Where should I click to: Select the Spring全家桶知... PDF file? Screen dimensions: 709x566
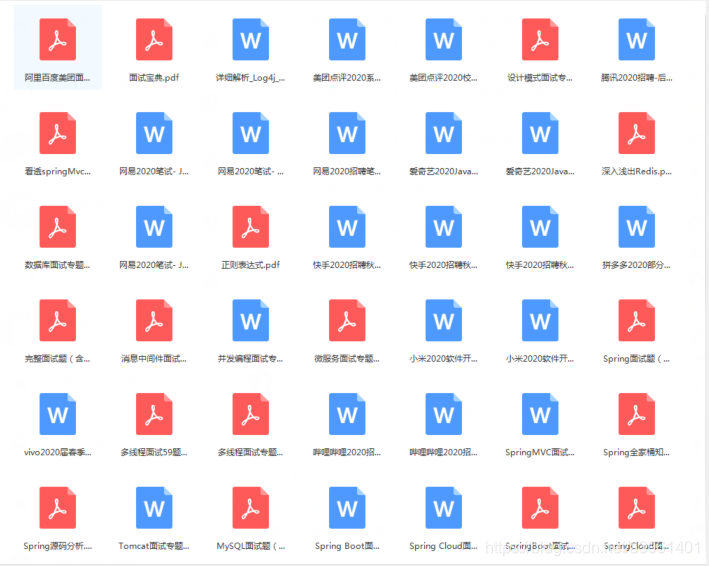[x=637, y=414]
